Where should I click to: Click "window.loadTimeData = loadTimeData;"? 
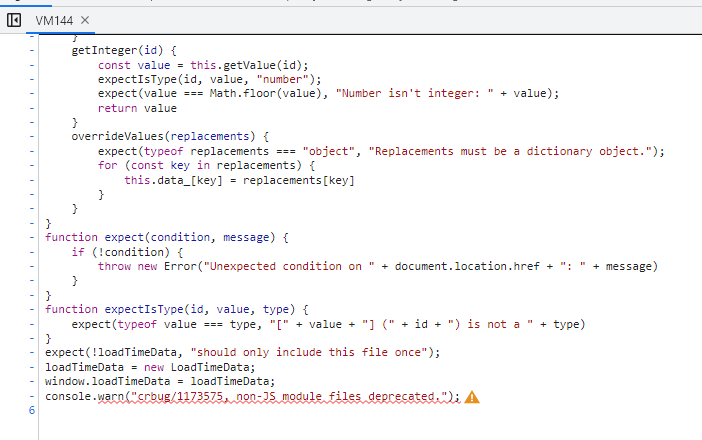click(x=160, y=381)
